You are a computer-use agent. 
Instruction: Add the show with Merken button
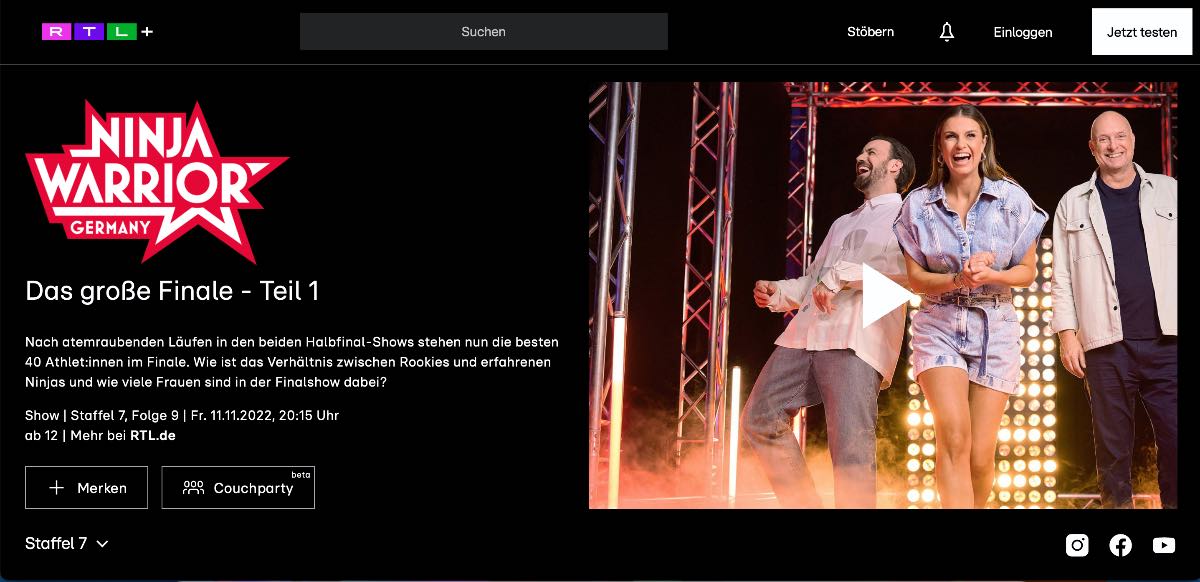click(x=87, y=487)
